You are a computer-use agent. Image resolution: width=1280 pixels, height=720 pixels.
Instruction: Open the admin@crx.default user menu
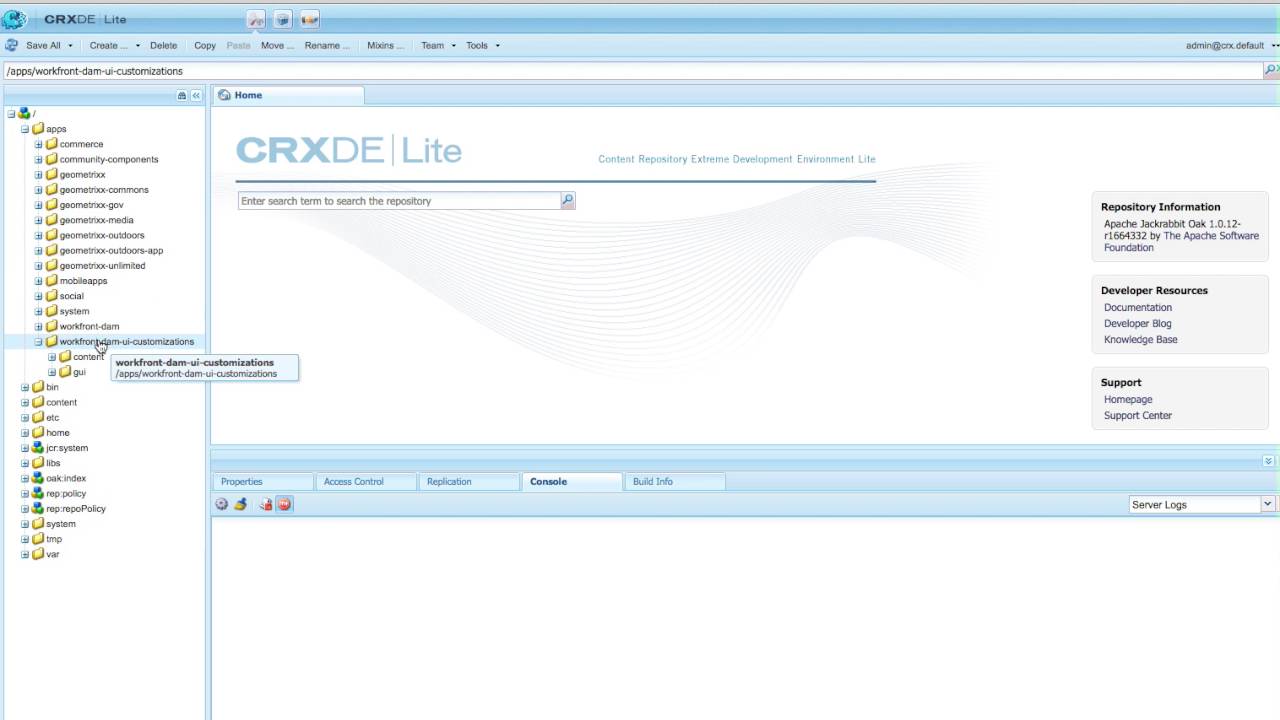point(1232,45)
